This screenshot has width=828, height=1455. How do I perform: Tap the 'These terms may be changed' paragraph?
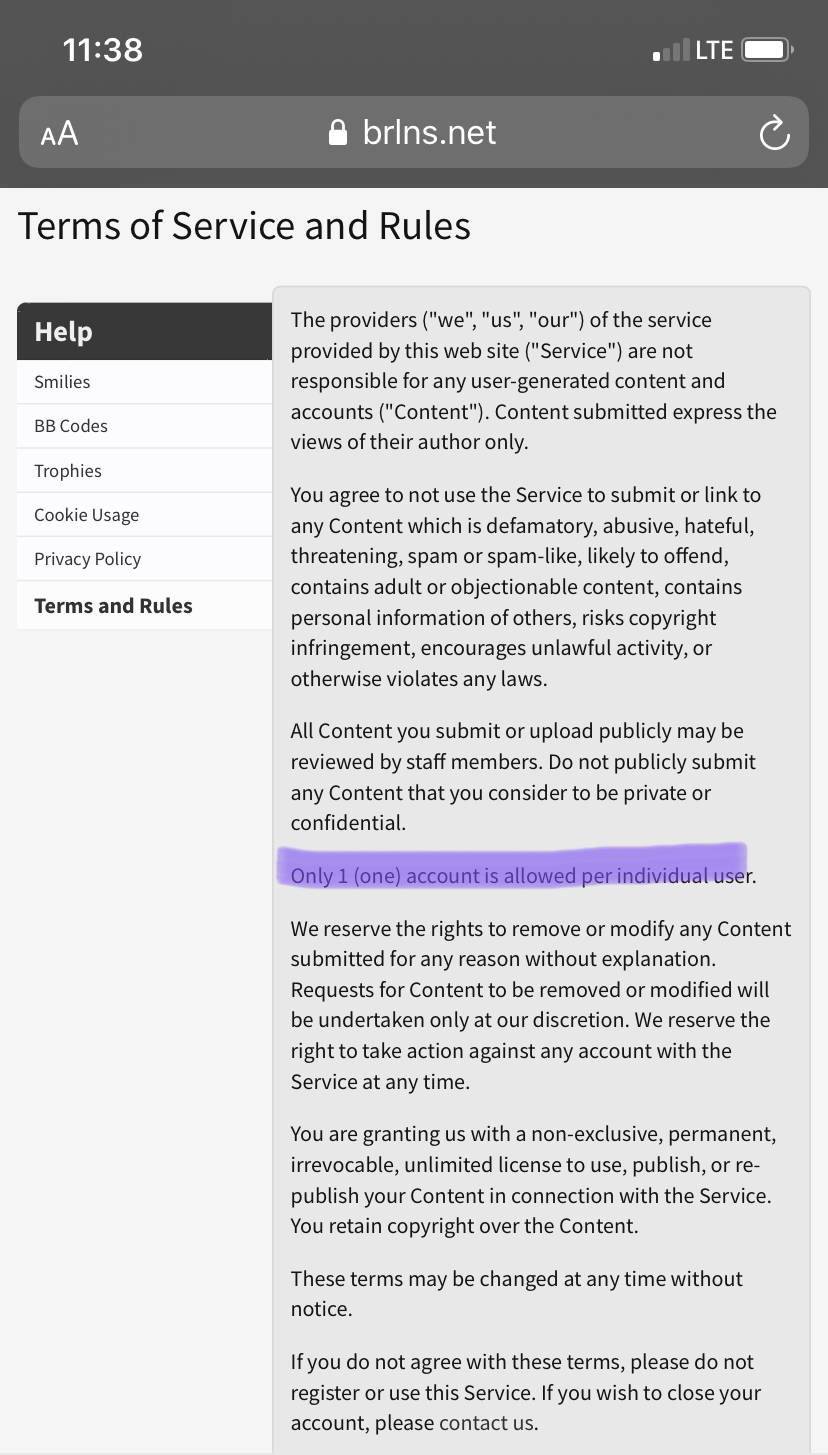[x=516, y=1293]
